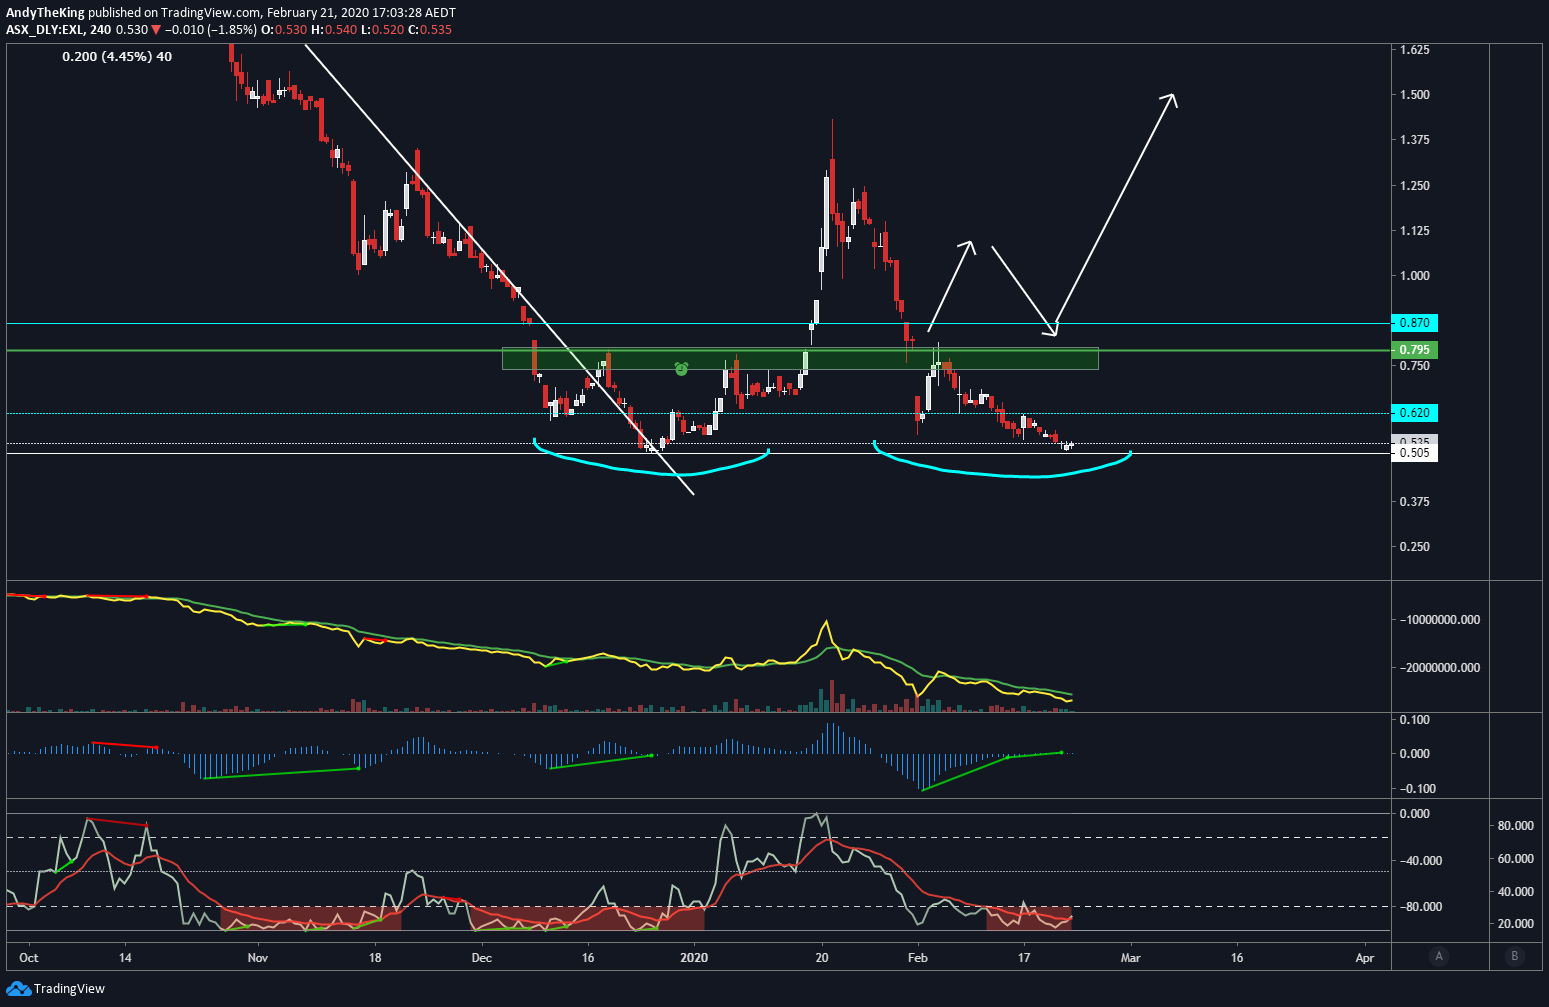Click the 20.000 oscillator axis value
This screenshot has width=1549, height=1007.
(1515, 924)
